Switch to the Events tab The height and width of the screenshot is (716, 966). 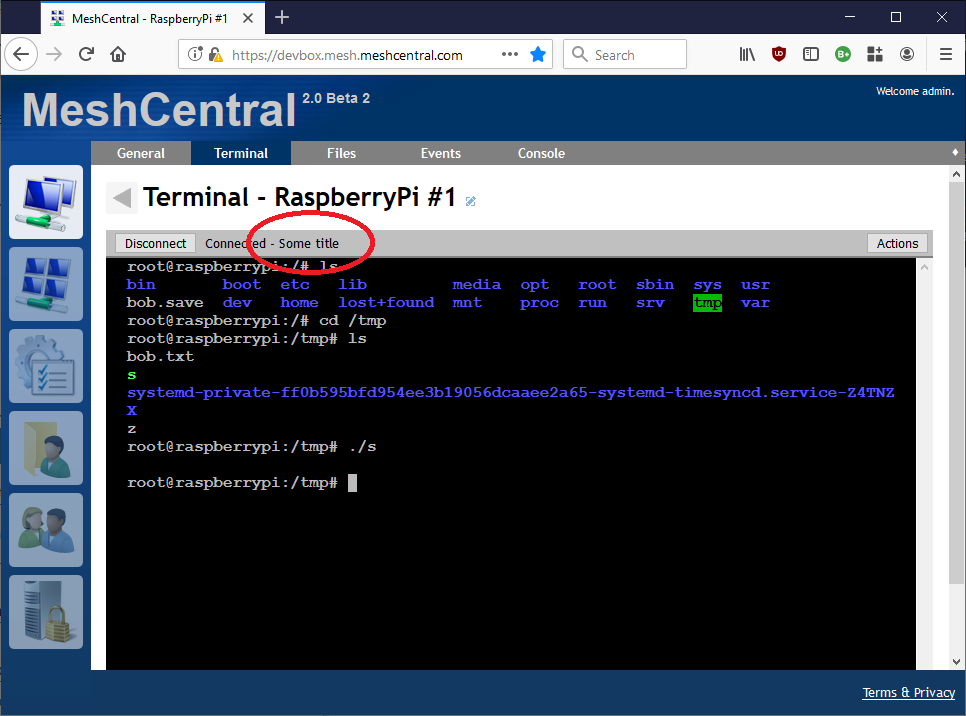(x=440, y=153)
